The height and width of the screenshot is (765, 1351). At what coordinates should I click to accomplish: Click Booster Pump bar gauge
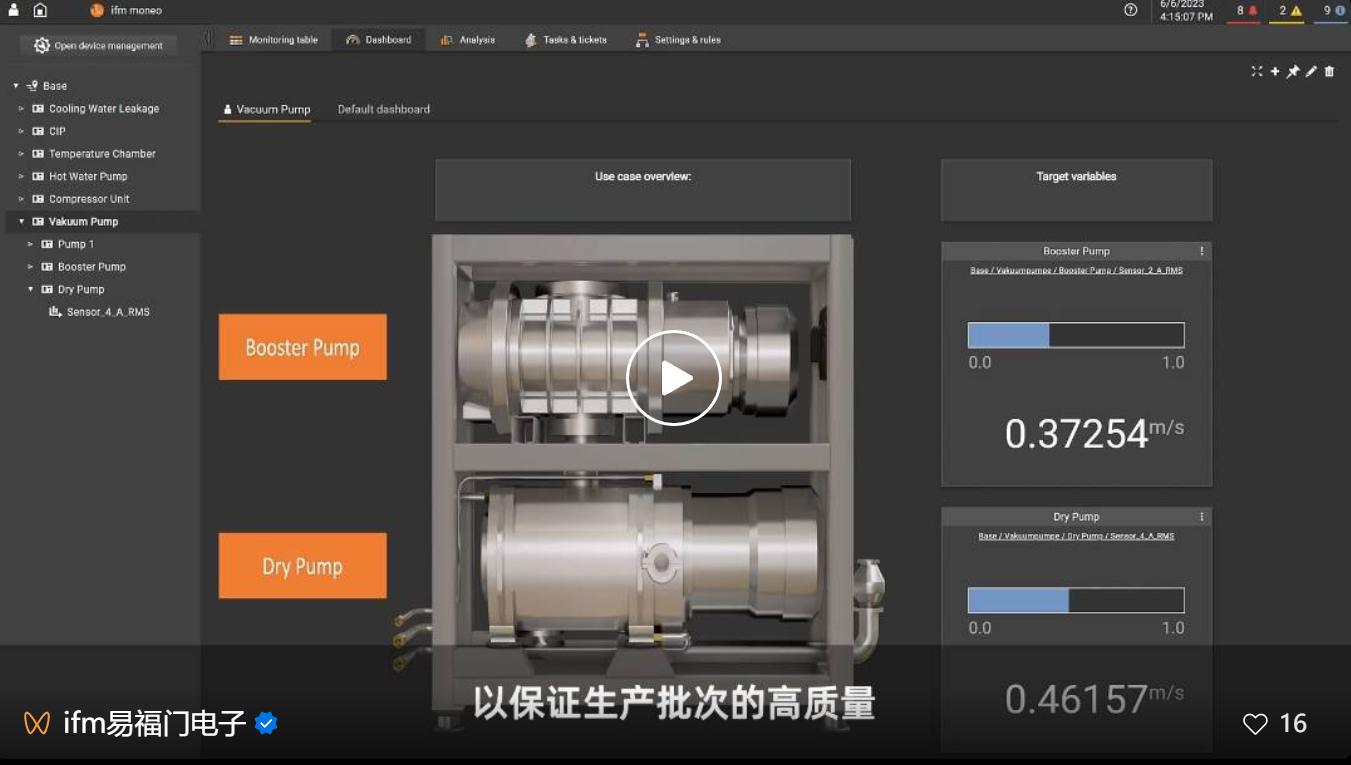coord(1076,335)
